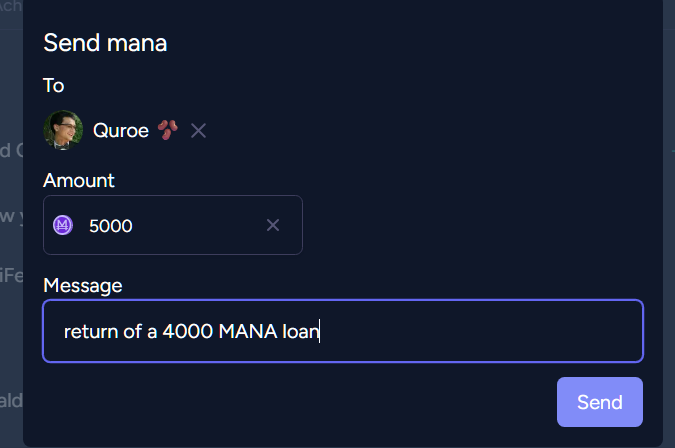Click the Quroe recipient name

(120, 130)
